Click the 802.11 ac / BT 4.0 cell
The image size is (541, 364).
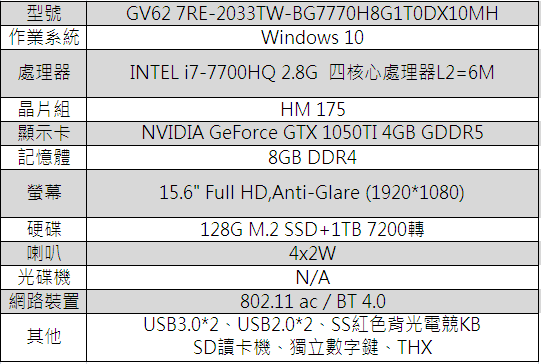312,302
